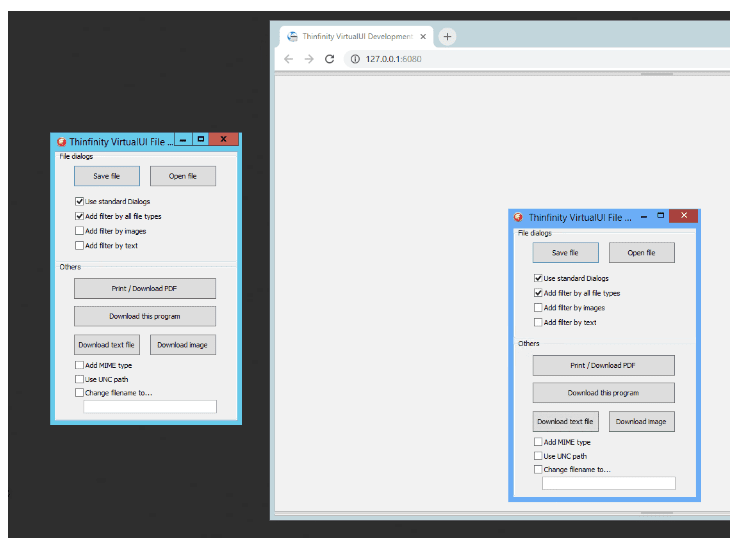Viewport: 741px width, 548px height.
Task: Minimize the Thinfinity window inside browser
Action: pyautogui.click(x=644, y=216)
